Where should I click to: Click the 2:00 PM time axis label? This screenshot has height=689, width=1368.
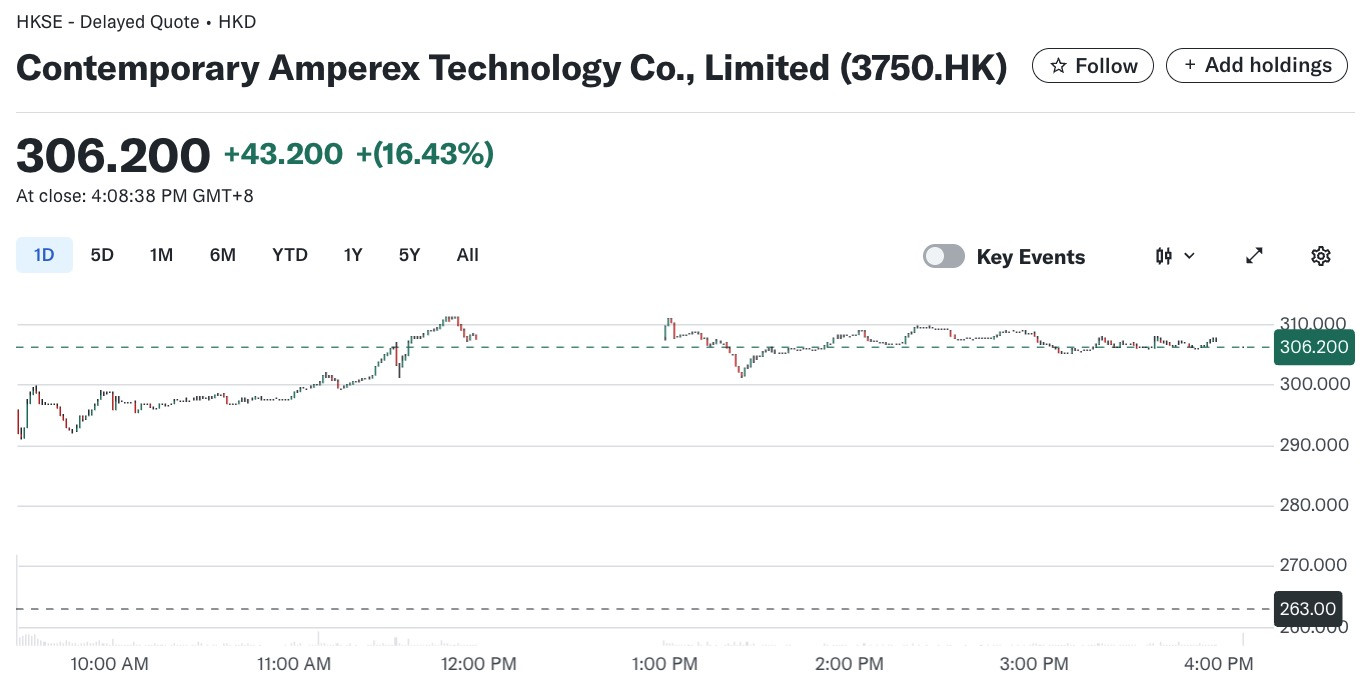[x=849, y=664]
